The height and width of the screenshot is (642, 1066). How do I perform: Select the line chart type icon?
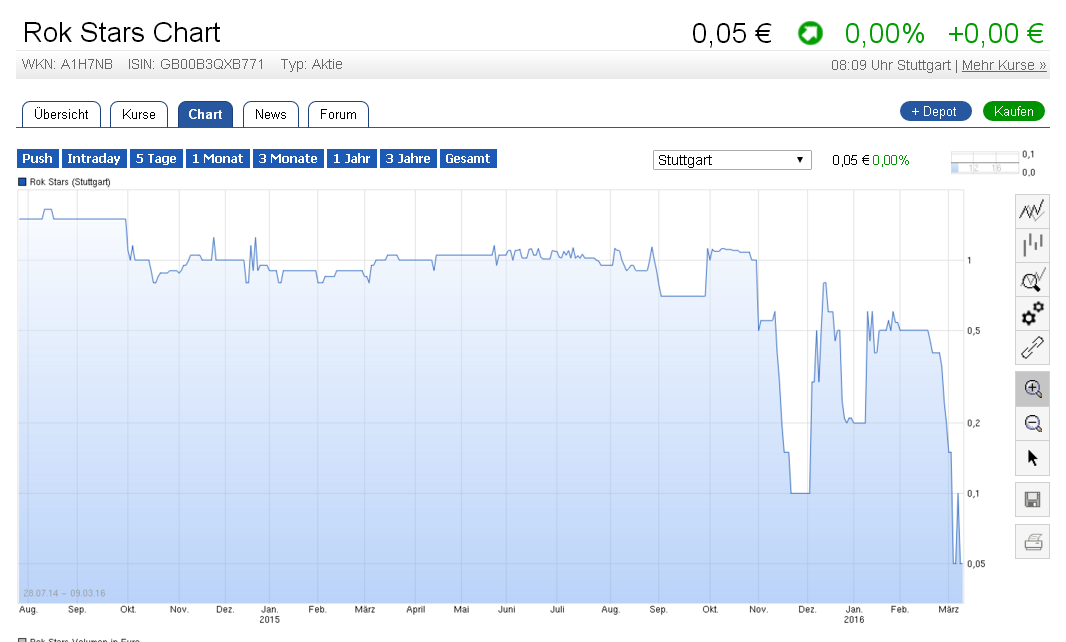1032,210
